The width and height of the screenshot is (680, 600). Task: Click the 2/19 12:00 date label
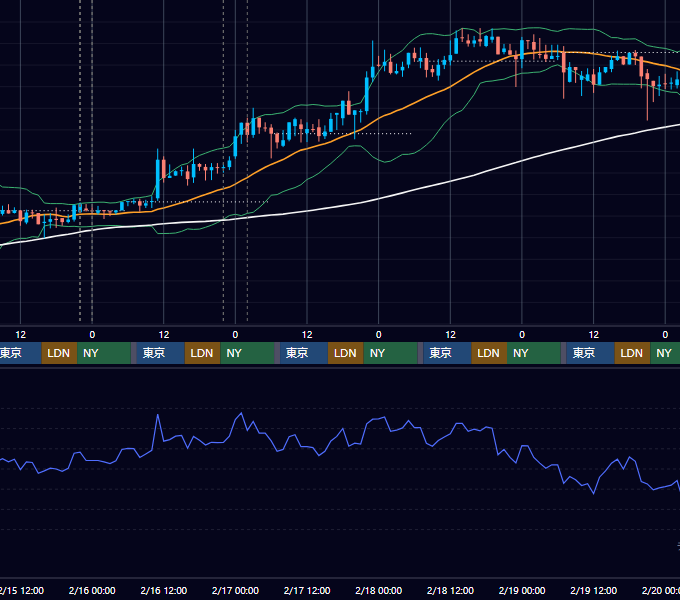593,590
